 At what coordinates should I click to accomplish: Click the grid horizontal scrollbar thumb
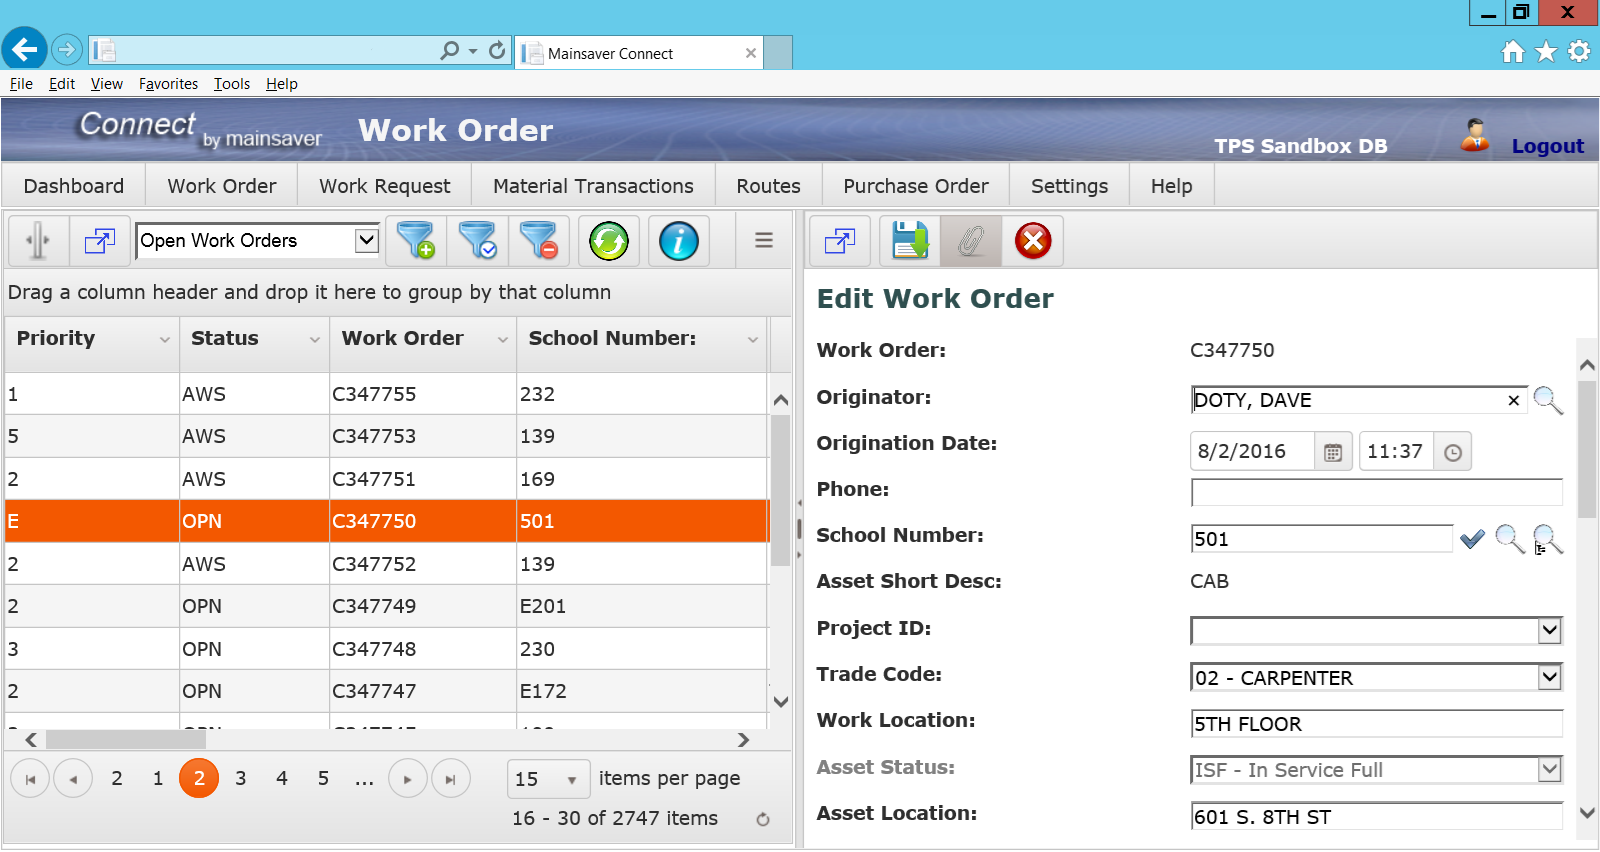[x=125, y=740]
